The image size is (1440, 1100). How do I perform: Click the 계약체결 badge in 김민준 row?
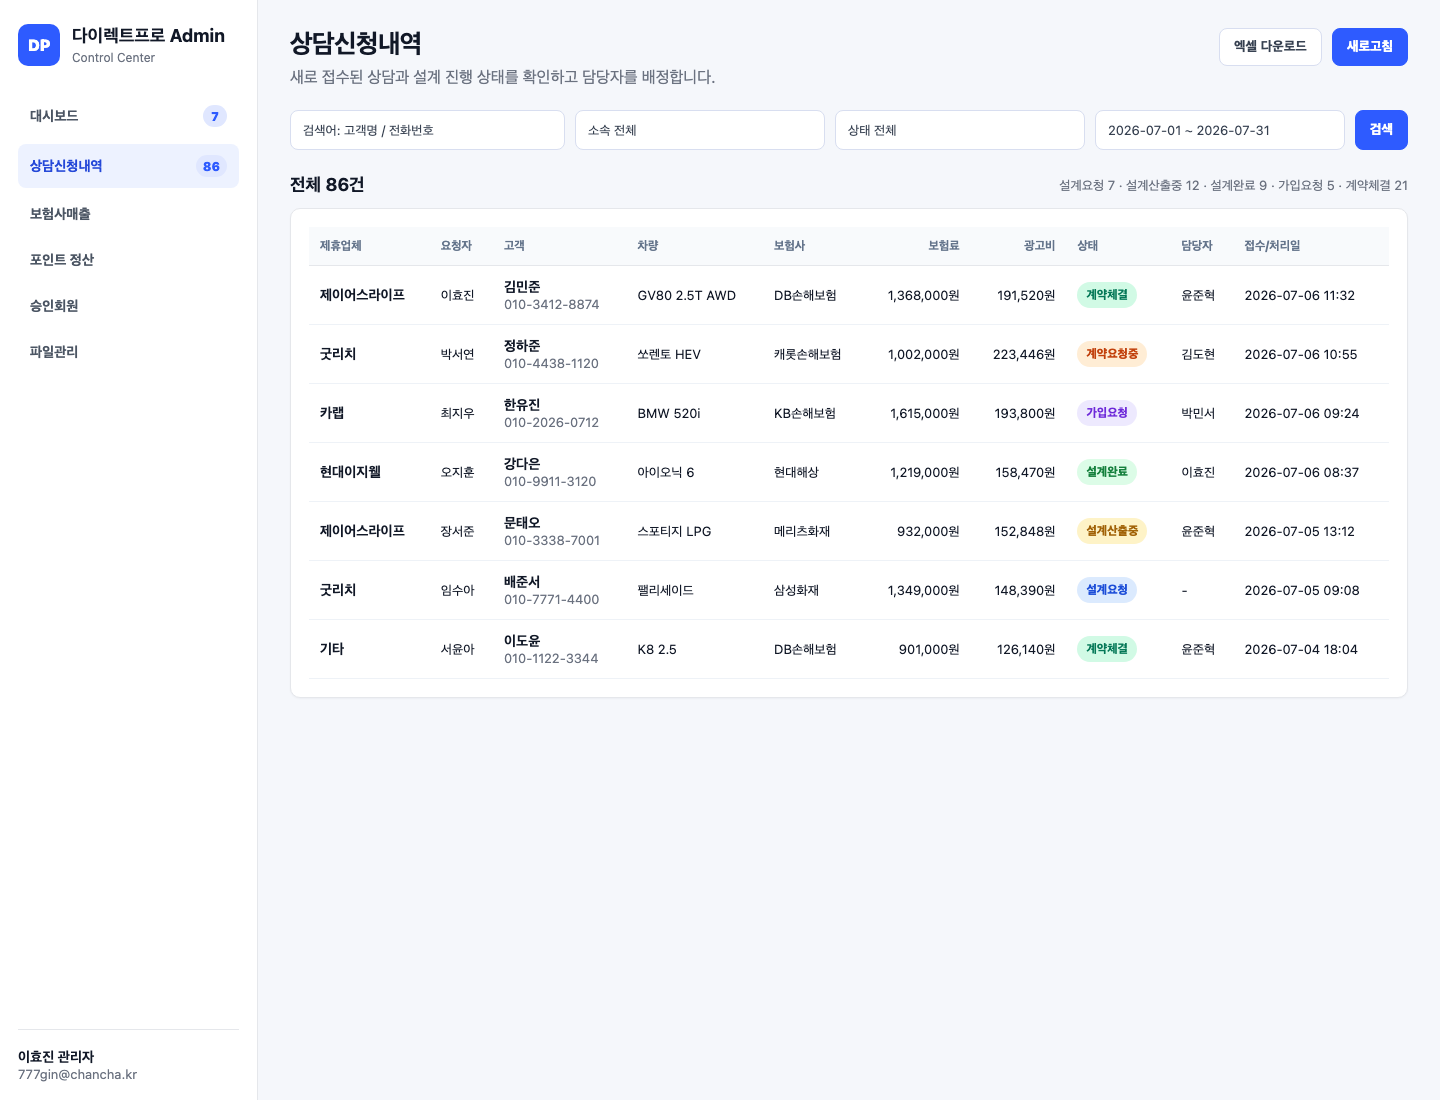tap(1107, 295)
